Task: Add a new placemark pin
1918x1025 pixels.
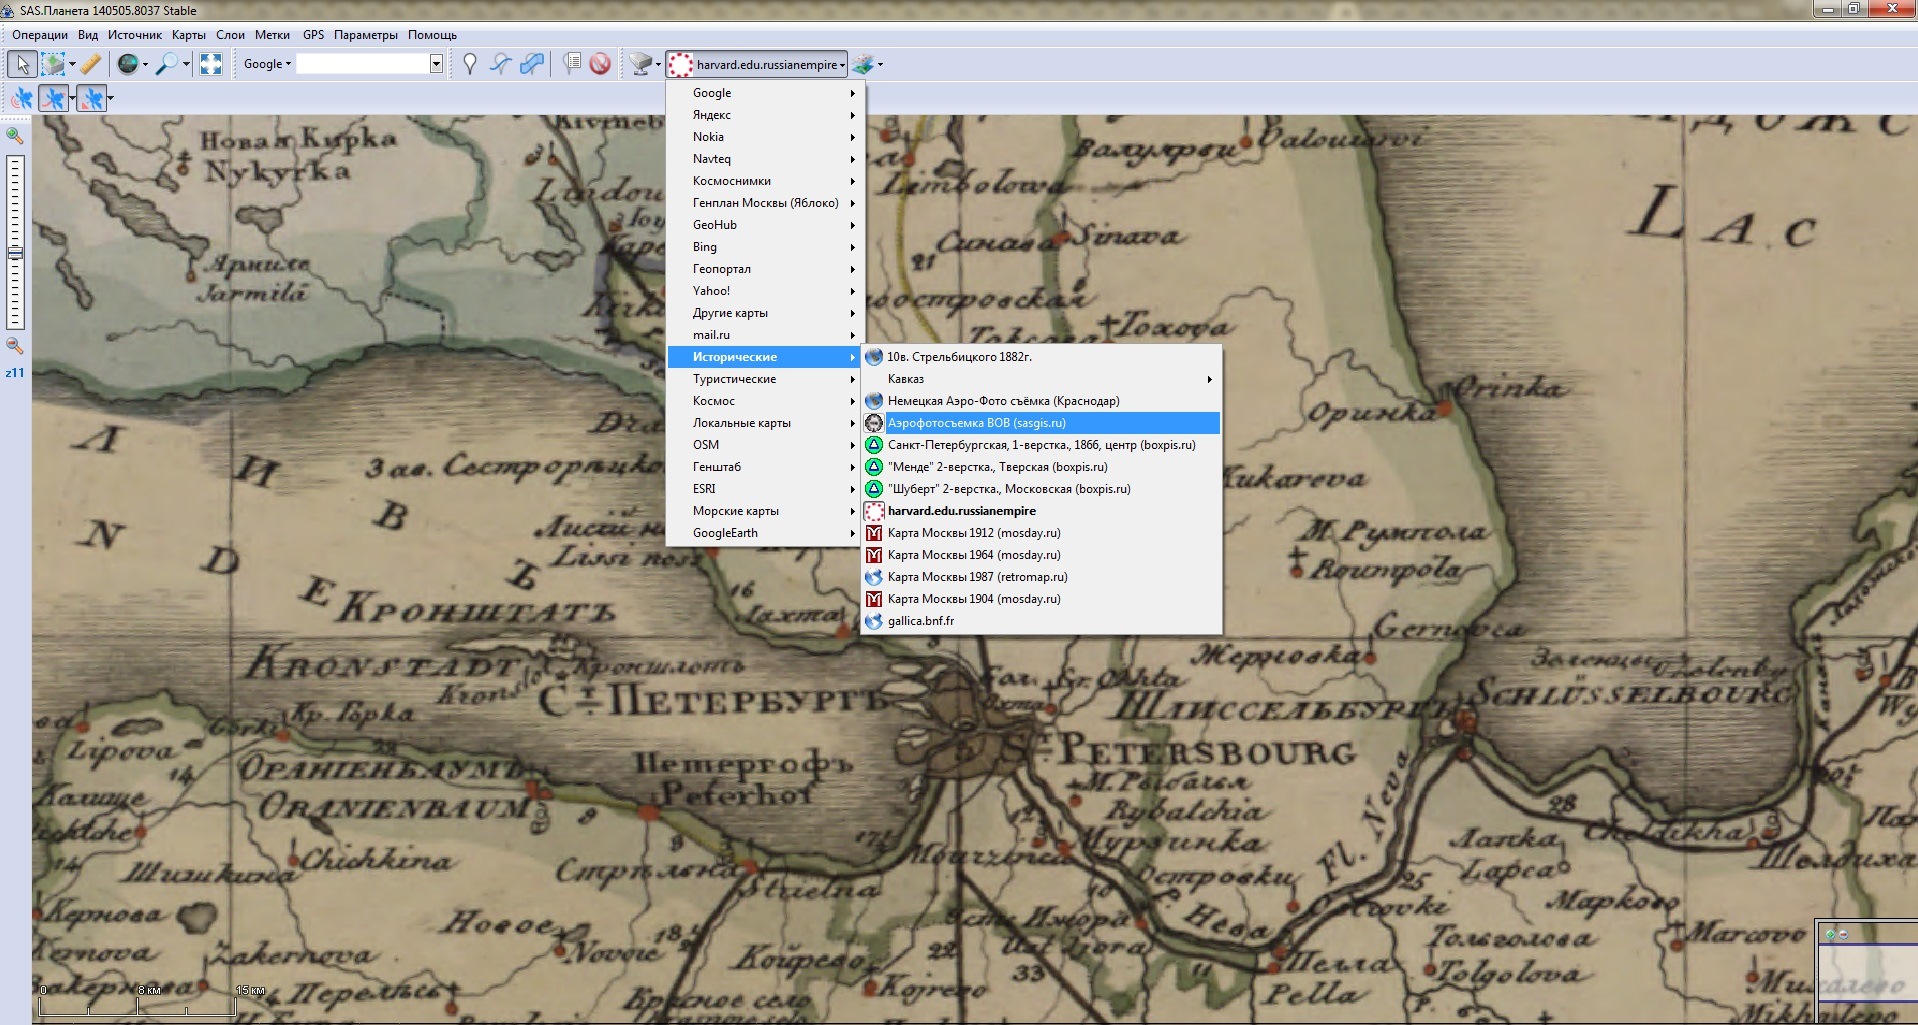Action: pos(470,64)
